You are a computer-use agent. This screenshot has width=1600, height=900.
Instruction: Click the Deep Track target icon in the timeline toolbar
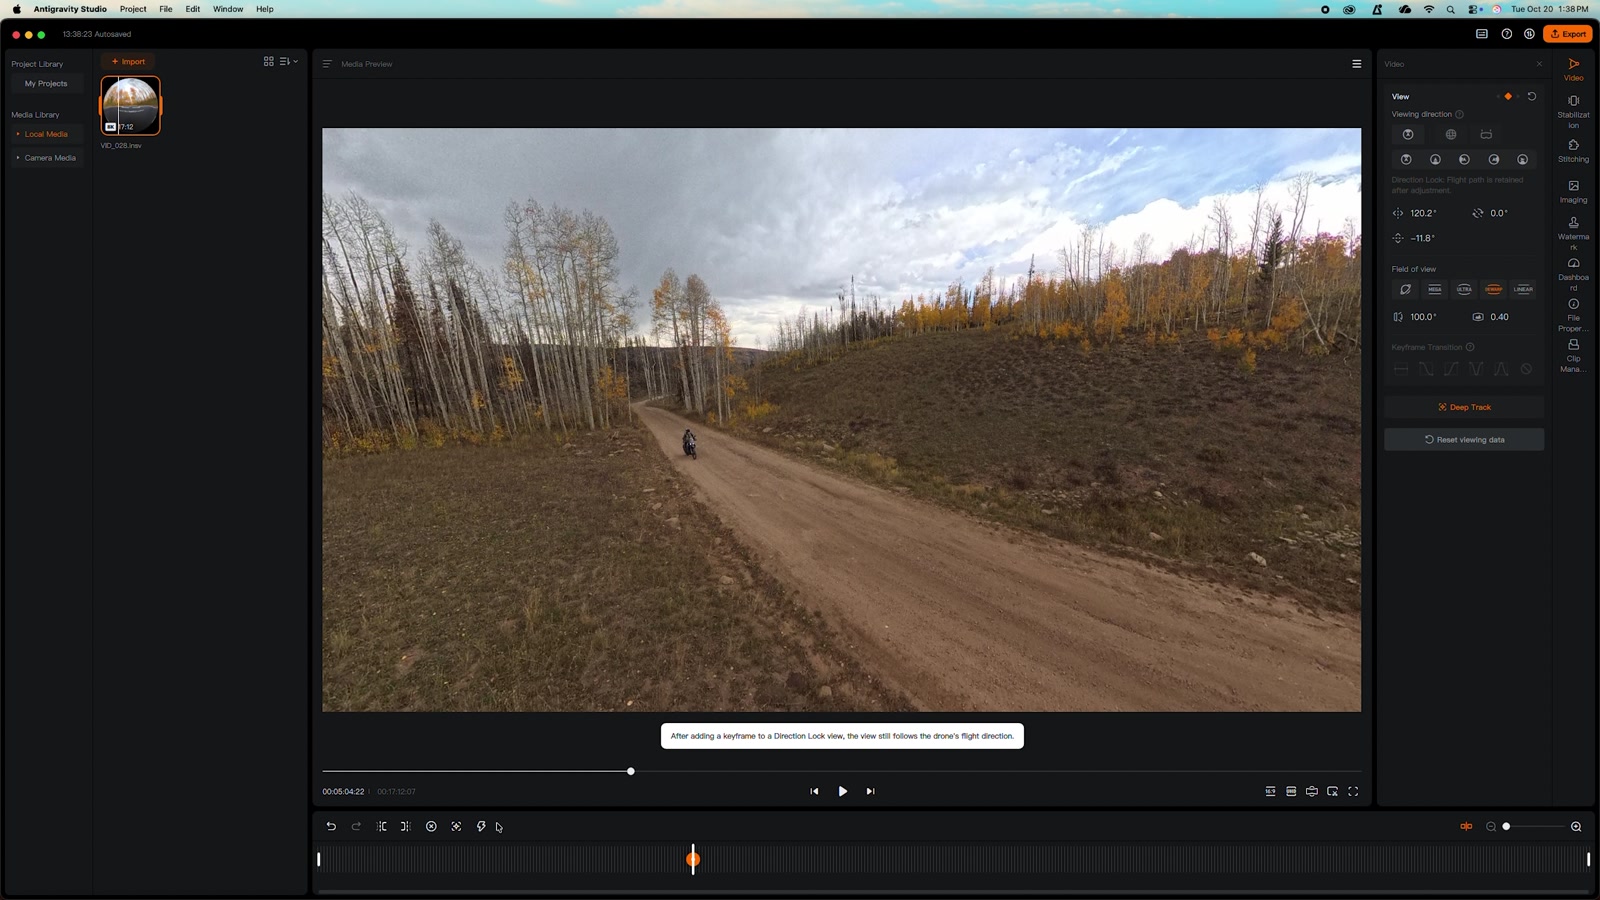456,827
